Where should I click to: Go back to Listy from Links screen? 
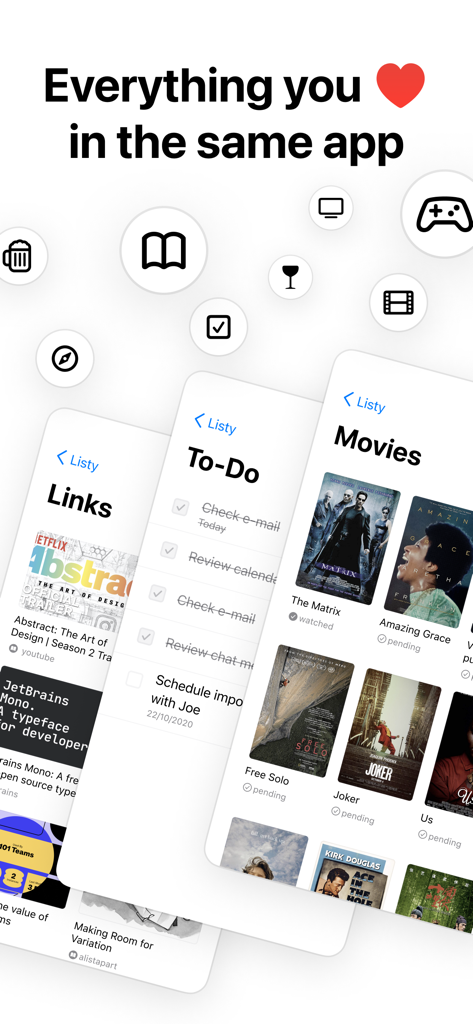[77, 460]
